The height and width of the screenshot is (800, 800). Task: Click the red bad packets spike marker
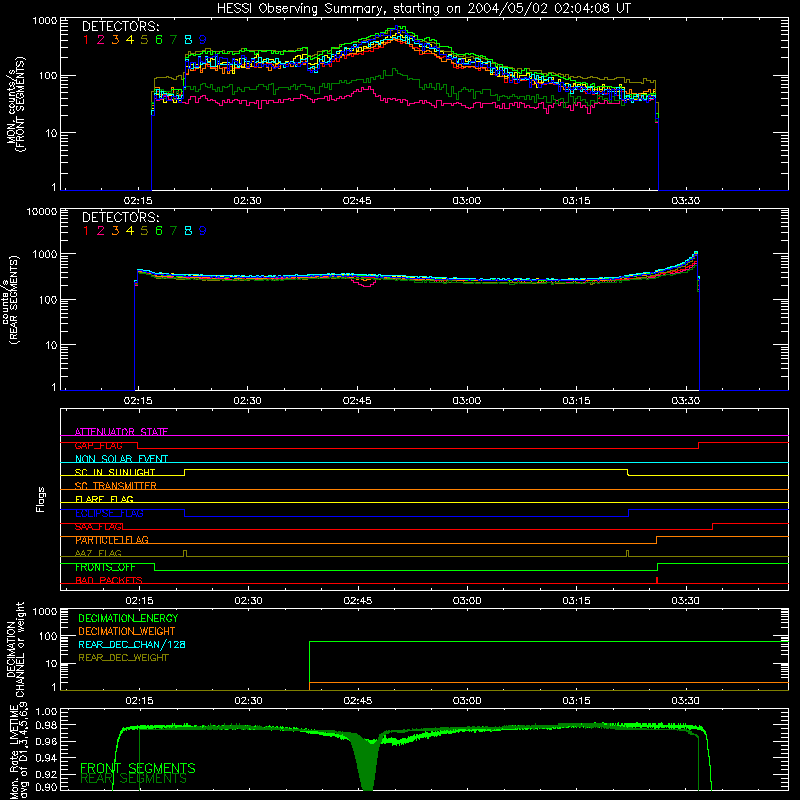point(657,580)
